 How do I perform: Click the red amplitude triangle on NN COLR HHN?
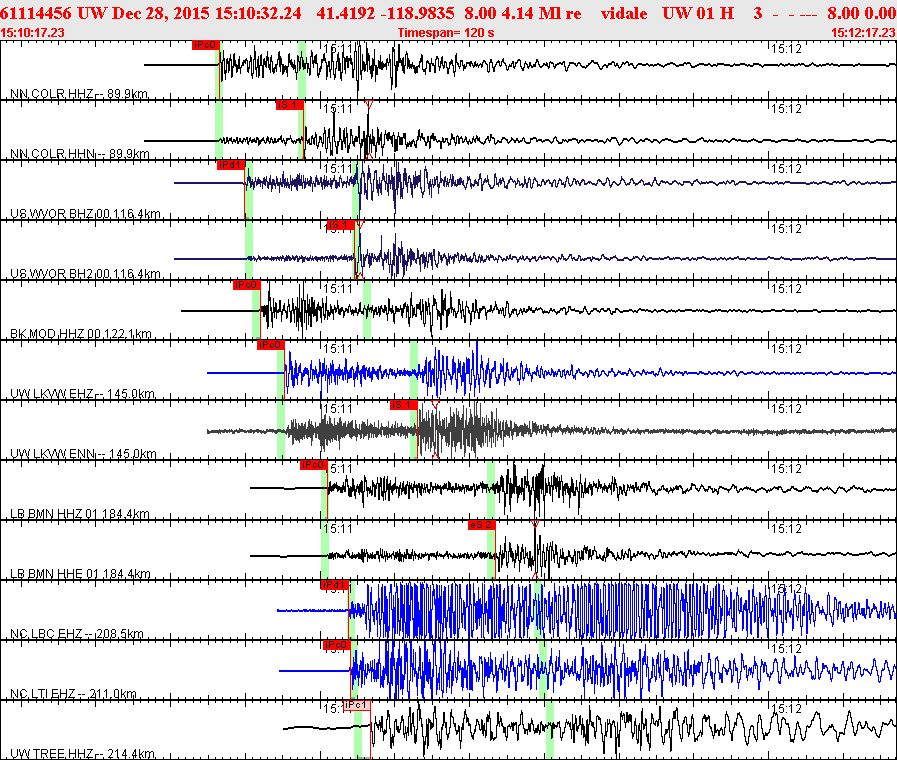369,104
